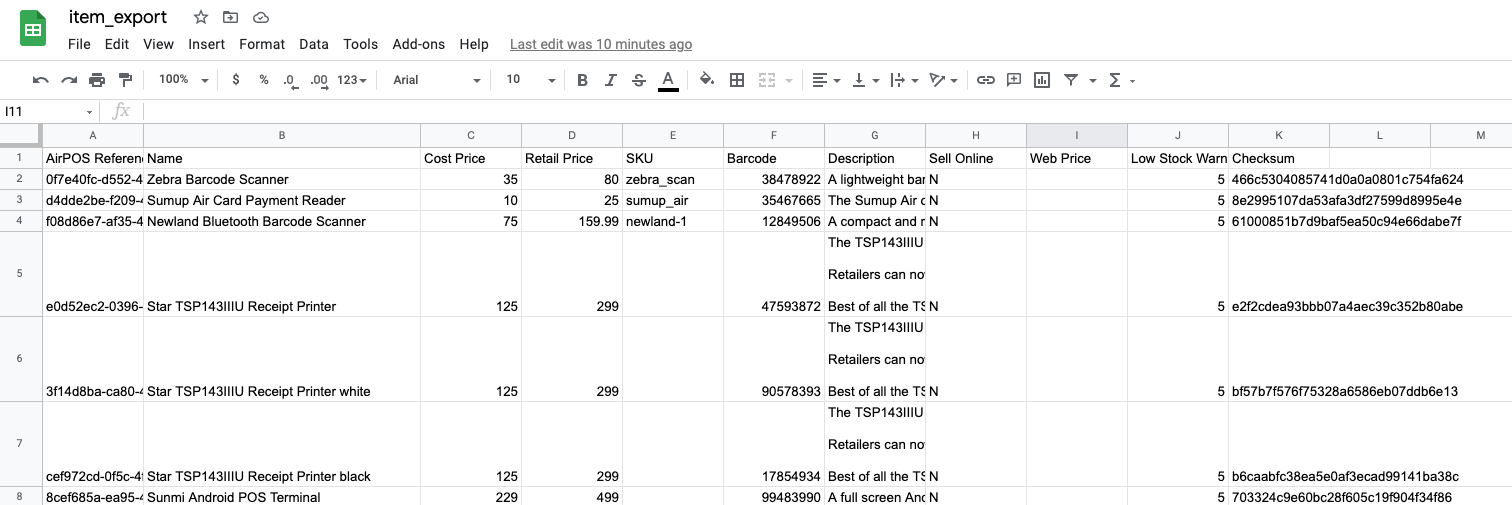Create a filter

pos(1071,80)
